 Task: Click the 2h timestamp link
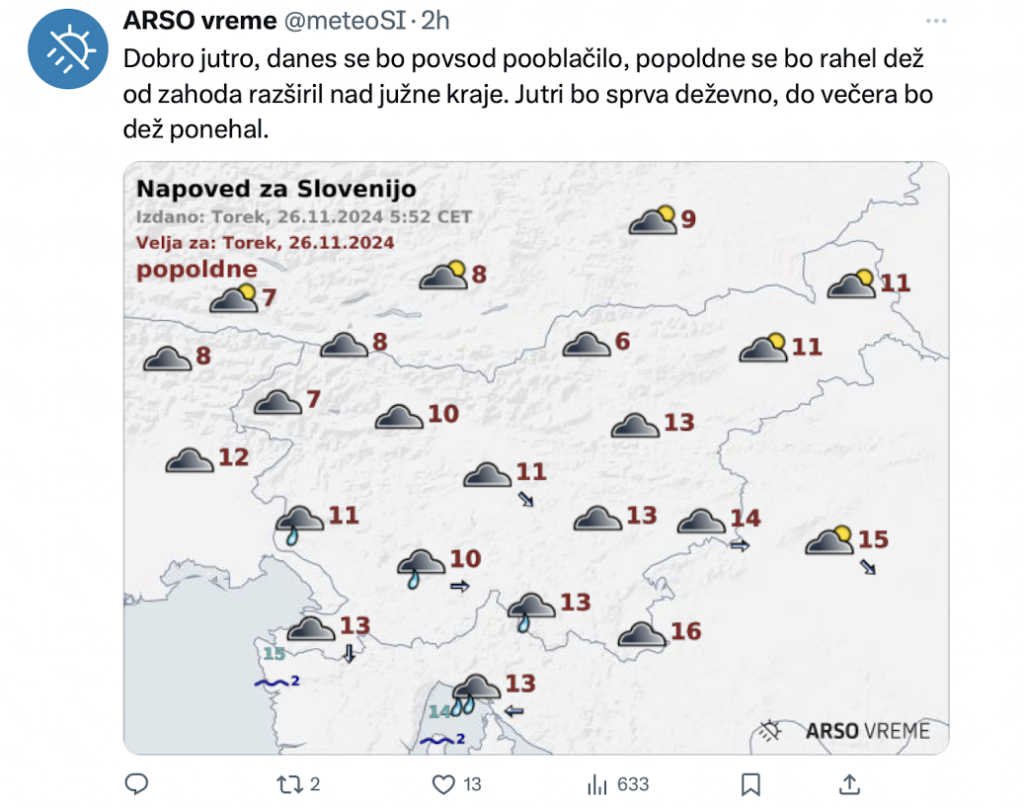click(x=435, y=21)
